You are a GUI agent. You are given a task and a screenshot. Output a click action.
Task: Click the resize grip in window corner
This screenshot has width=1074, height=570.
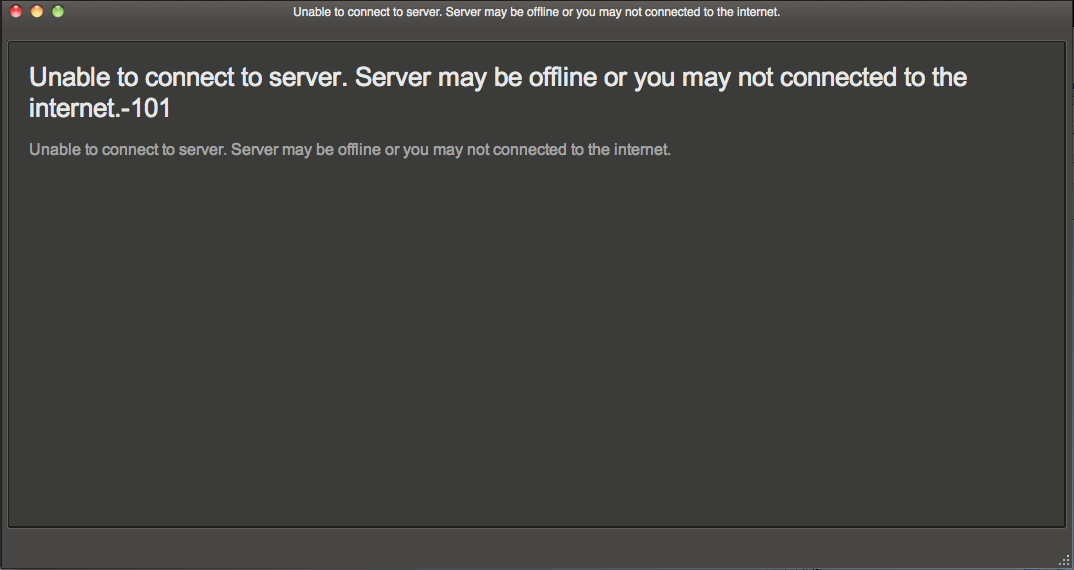pos(1064,561)
